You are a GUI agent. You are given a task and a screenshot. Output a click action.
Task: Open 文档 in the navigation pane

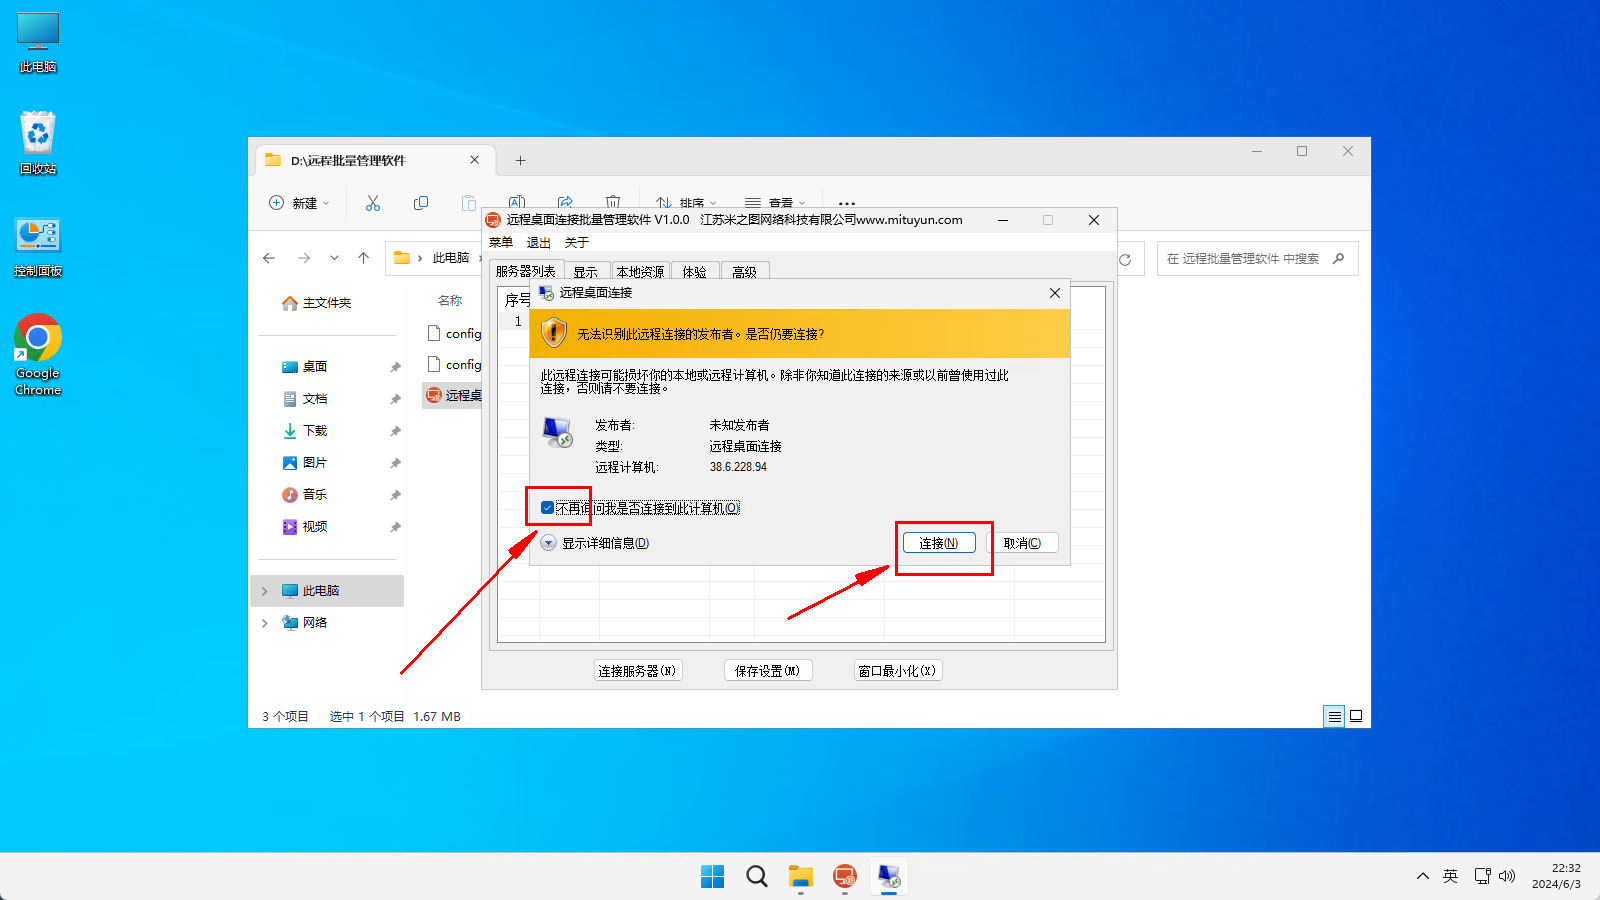[x=306, y=399]
